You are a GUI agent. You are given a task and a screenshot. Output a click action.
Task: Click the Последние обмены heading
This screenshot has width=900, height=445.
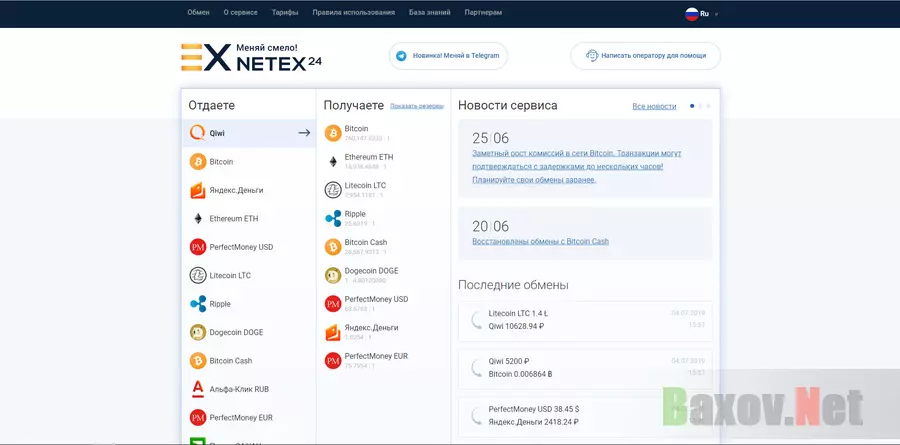tap(513, 285)
